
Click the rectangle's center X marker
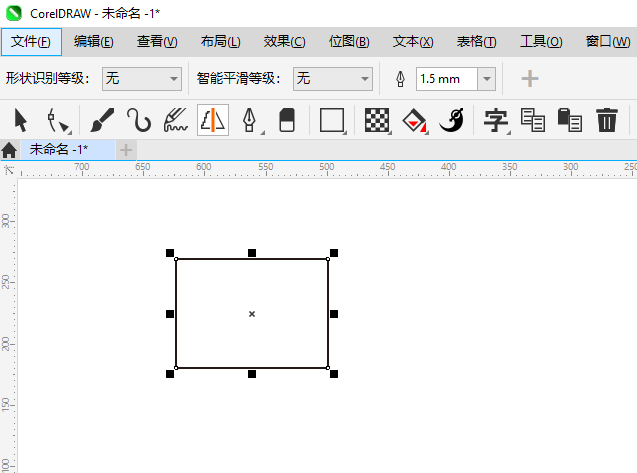pos(252,314)
